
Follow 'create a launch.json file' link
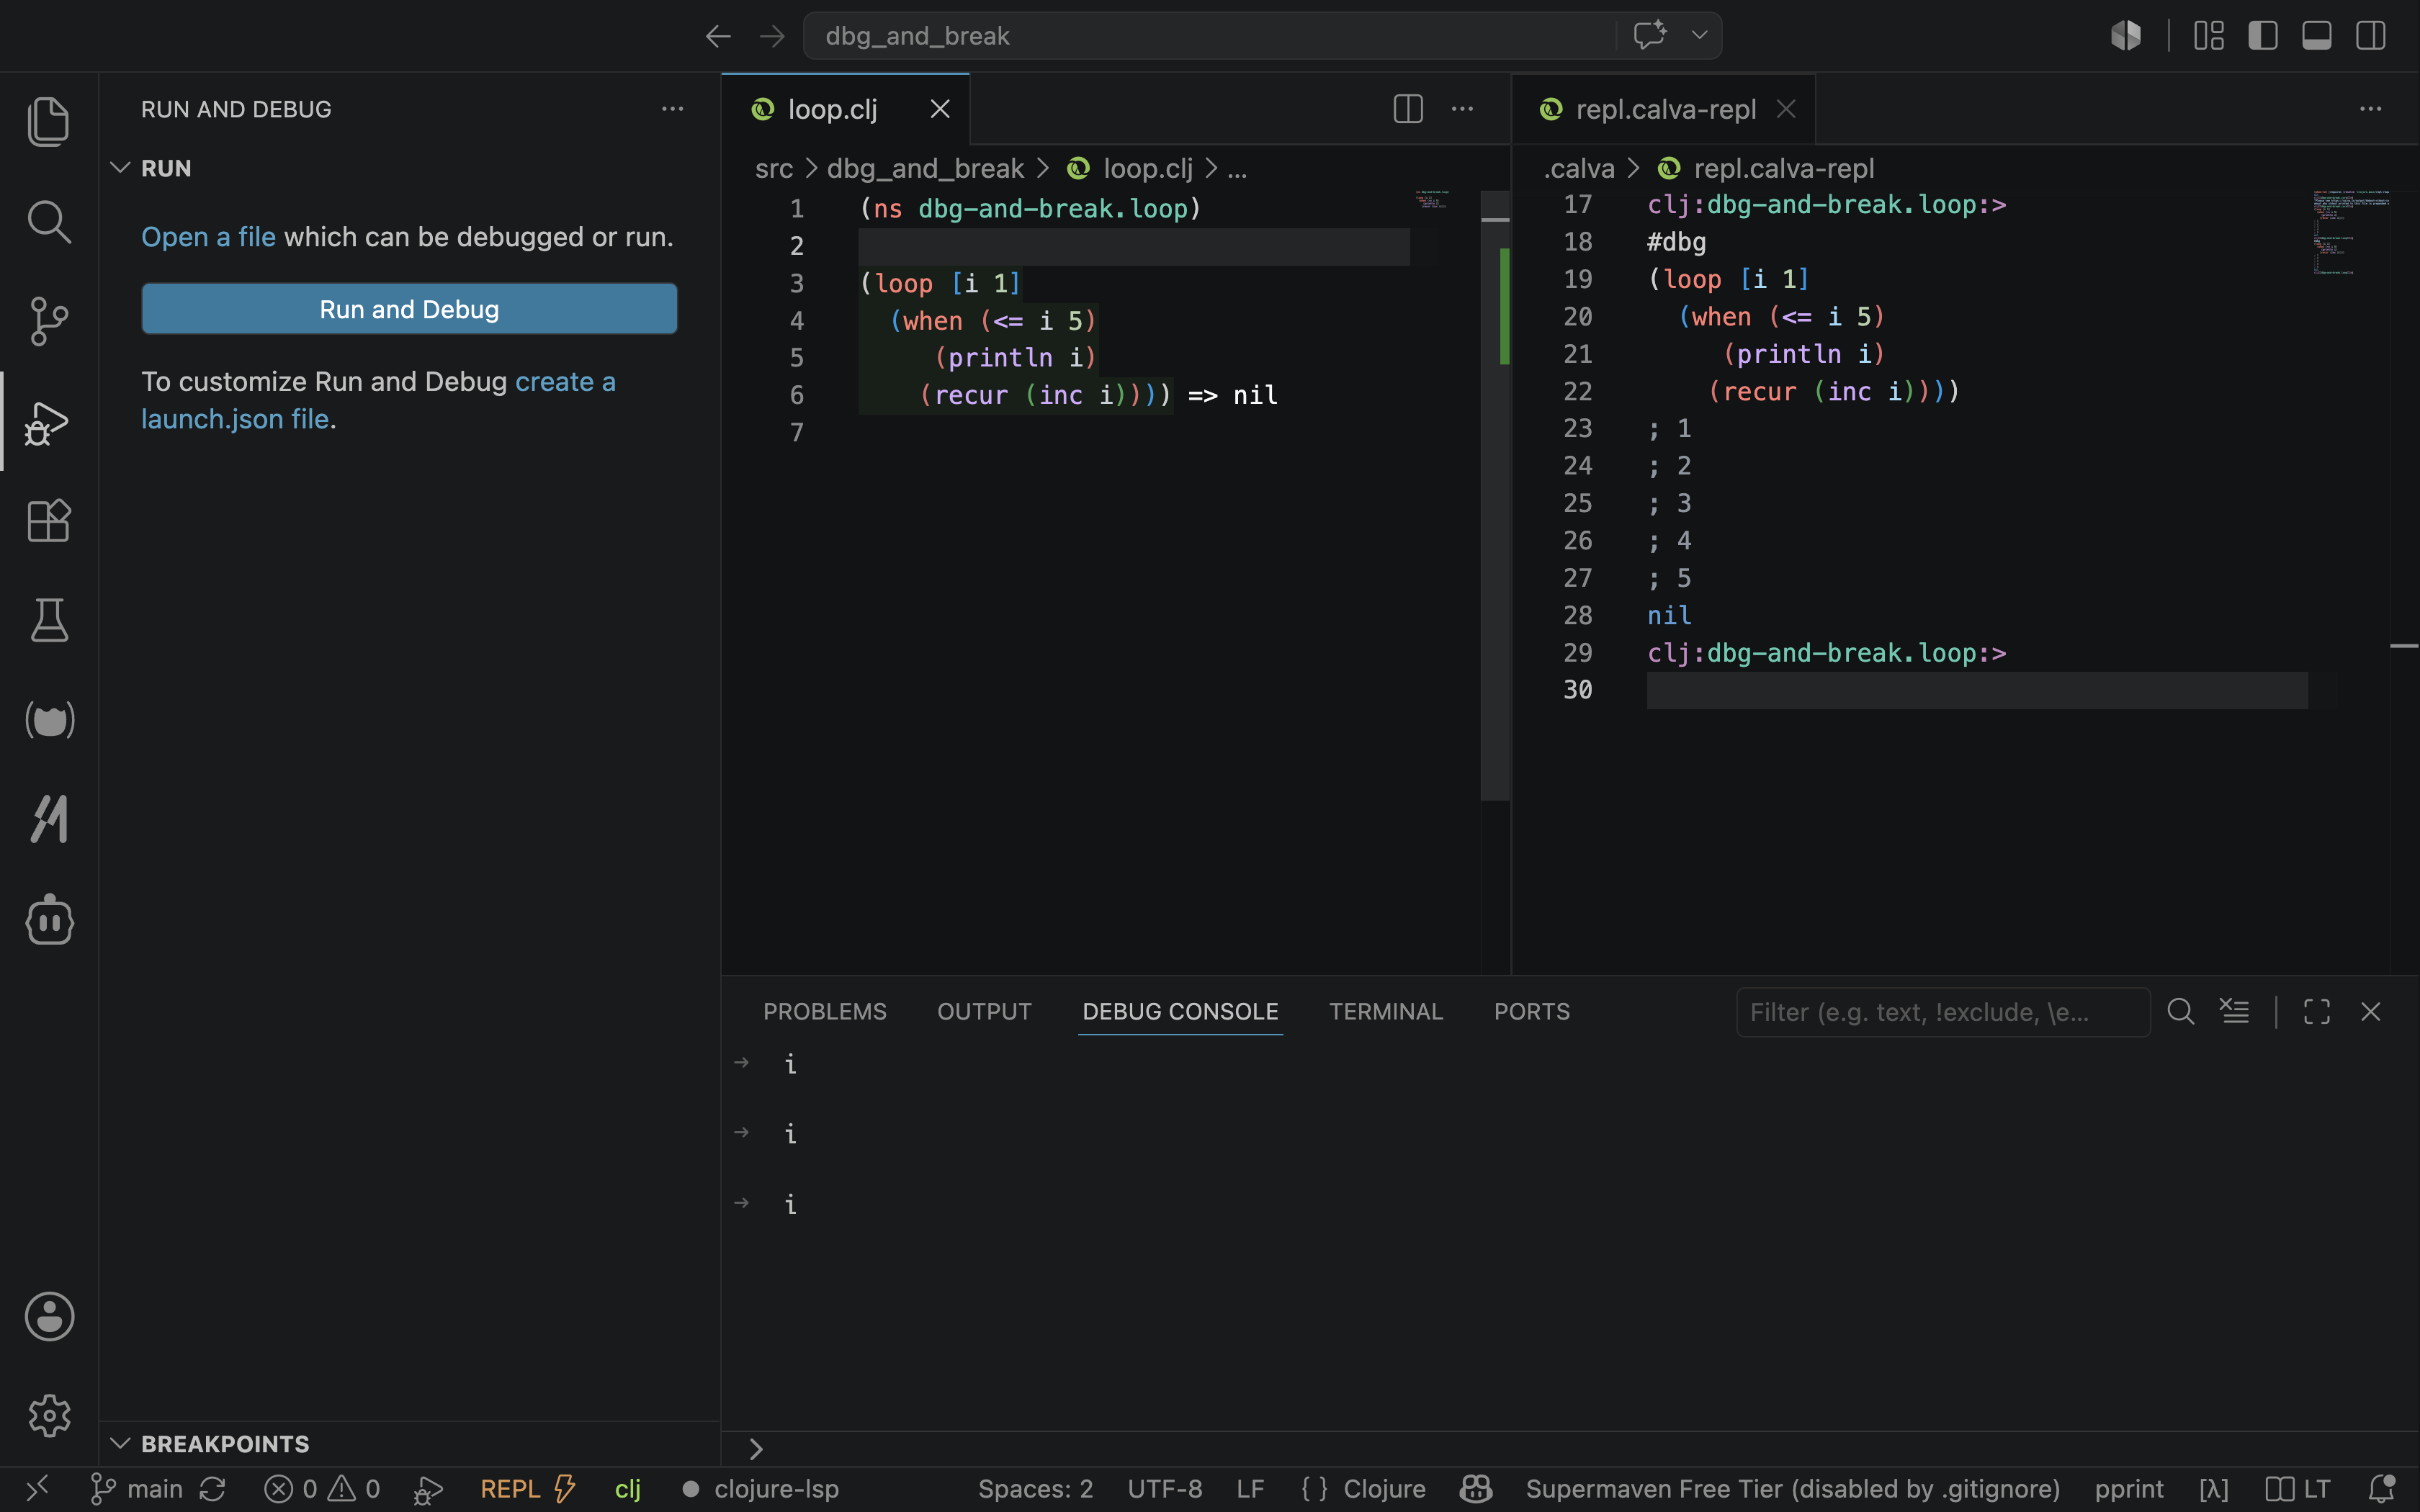click(x=378, y=400)
